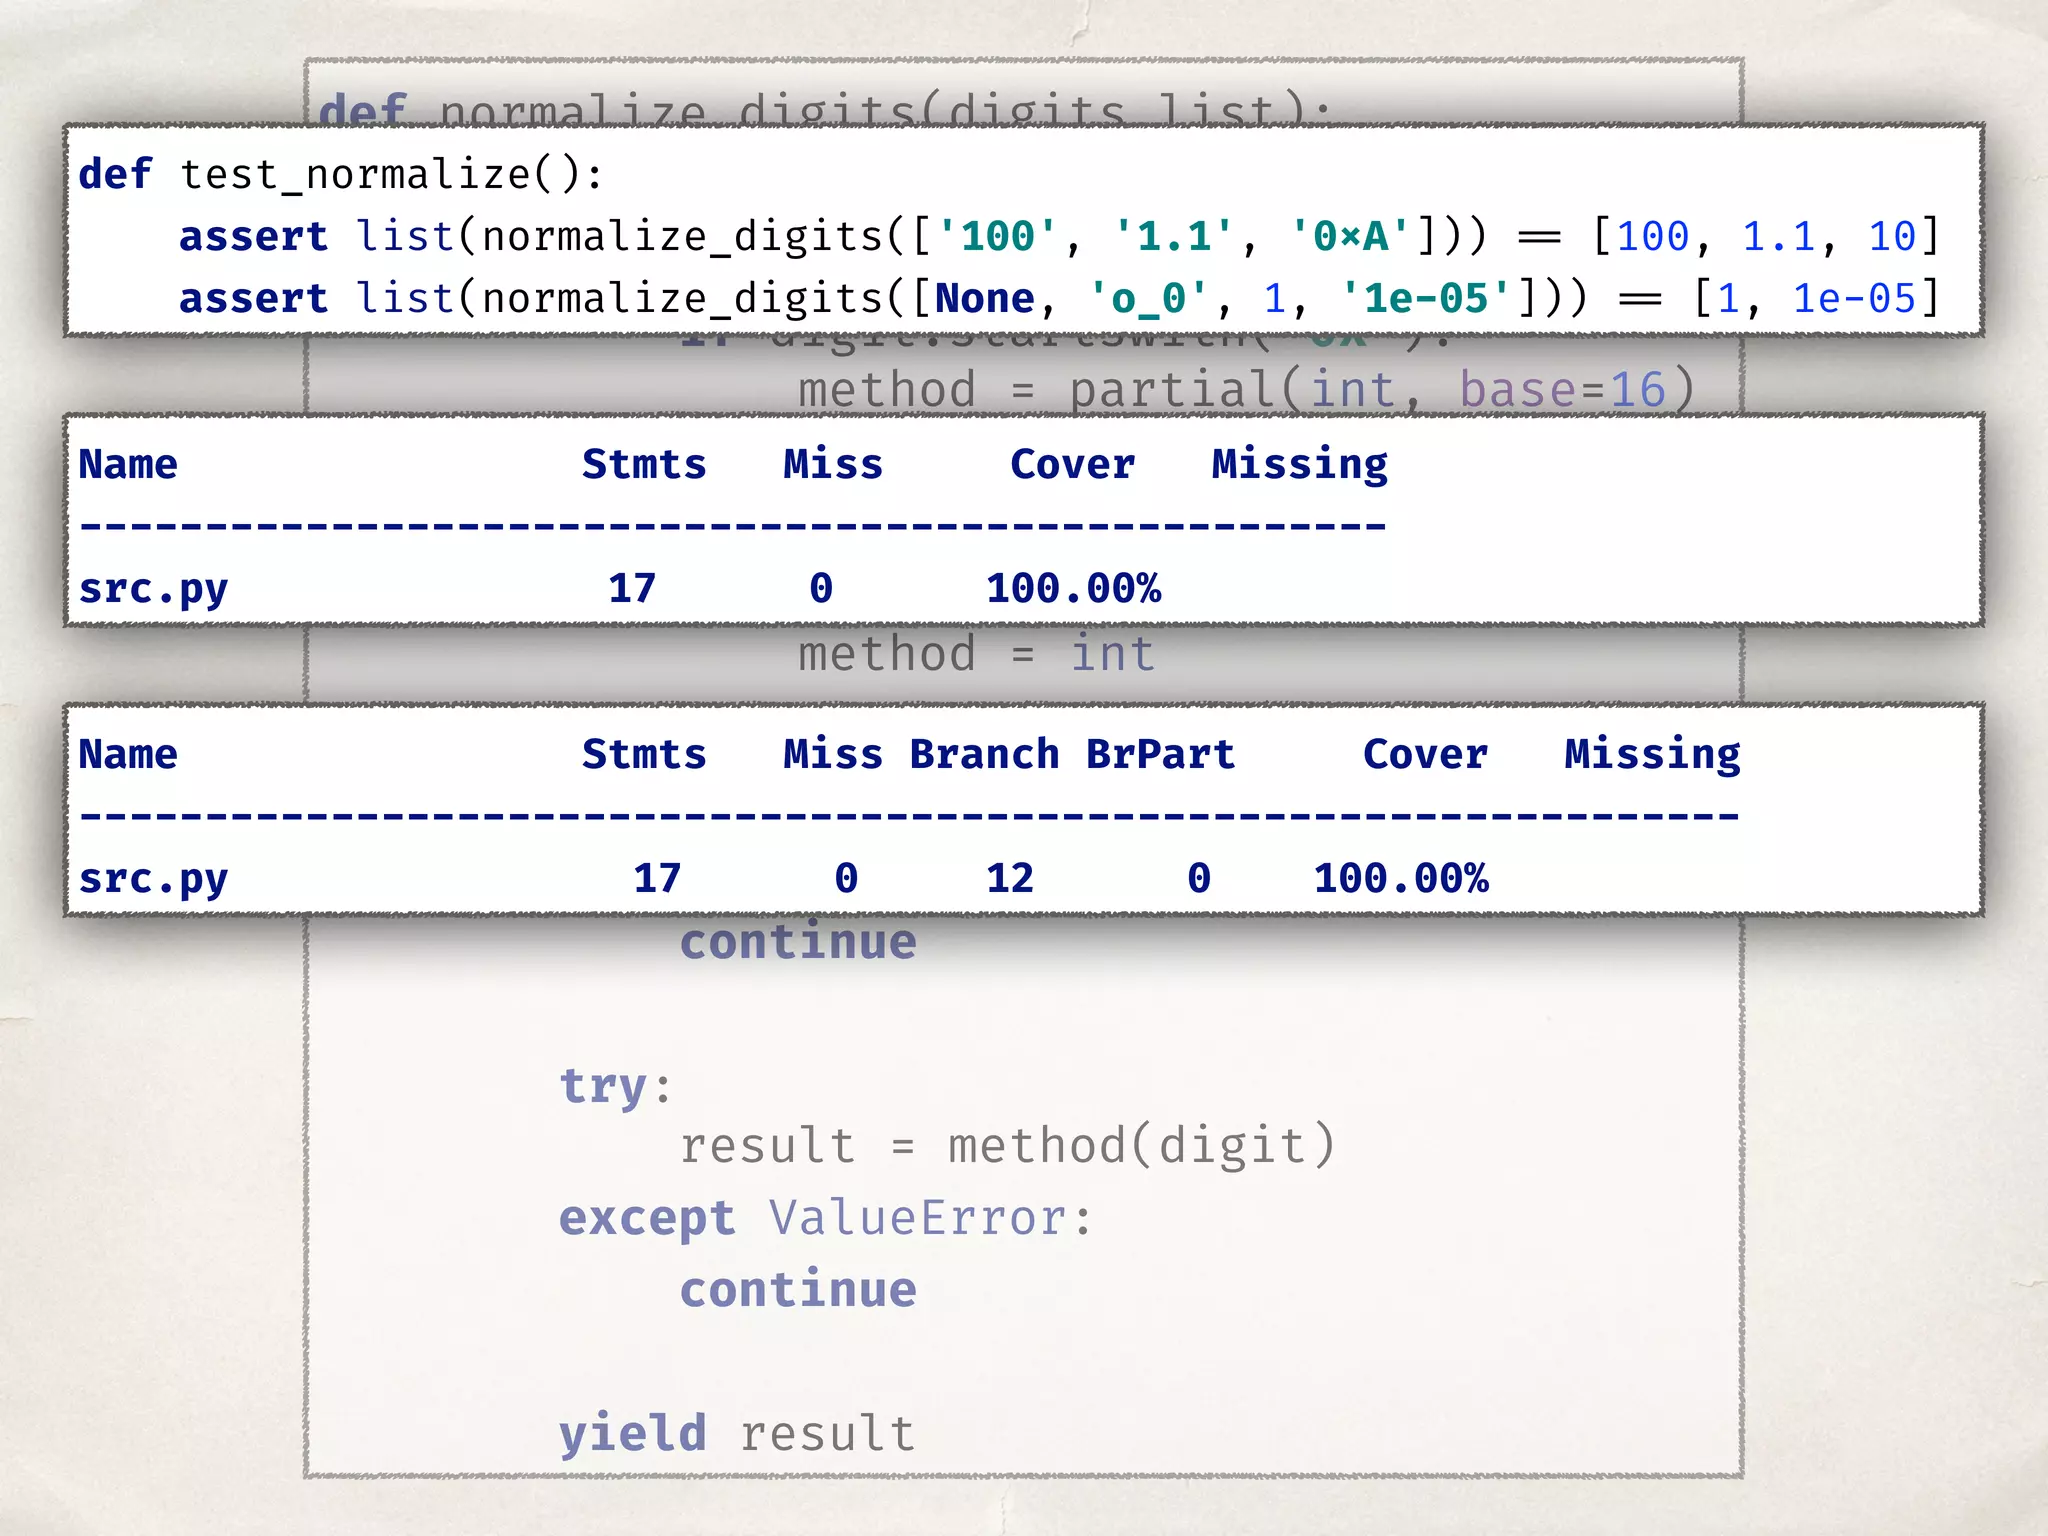Click the 'def' keyword before test_normalize

pos(115,174)
